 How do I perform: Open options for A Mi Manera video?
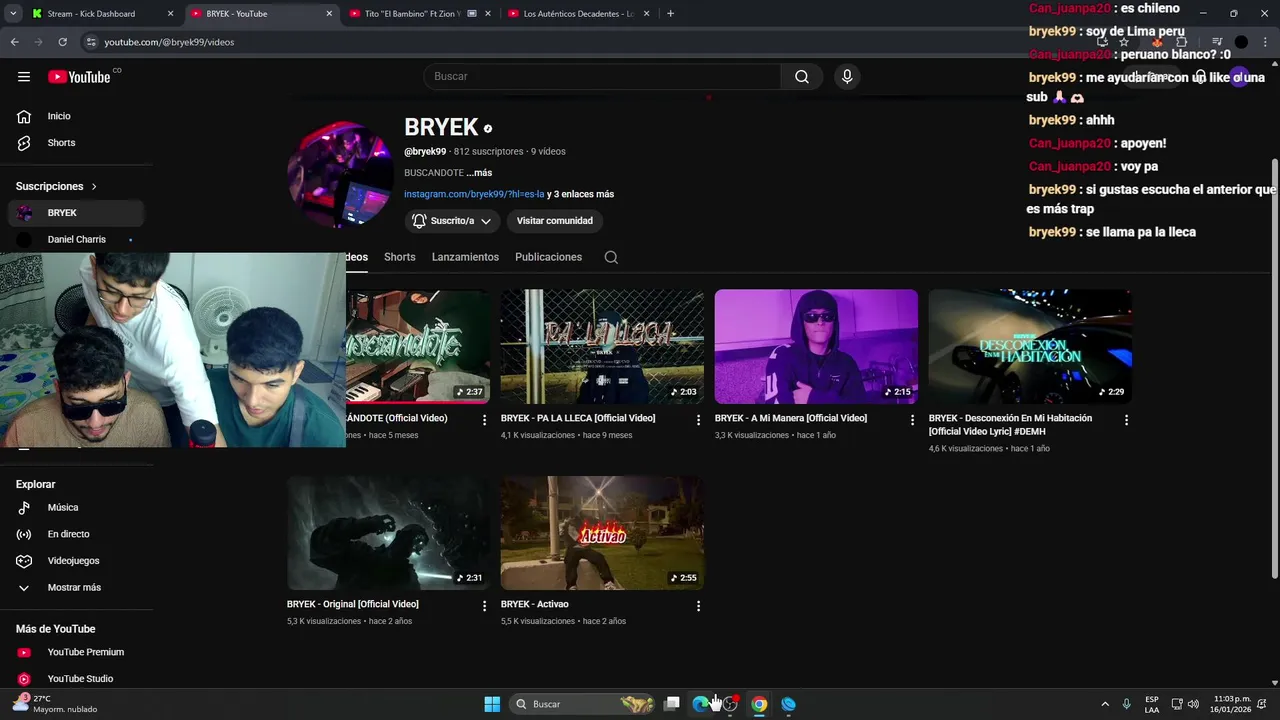coord(912,420)
